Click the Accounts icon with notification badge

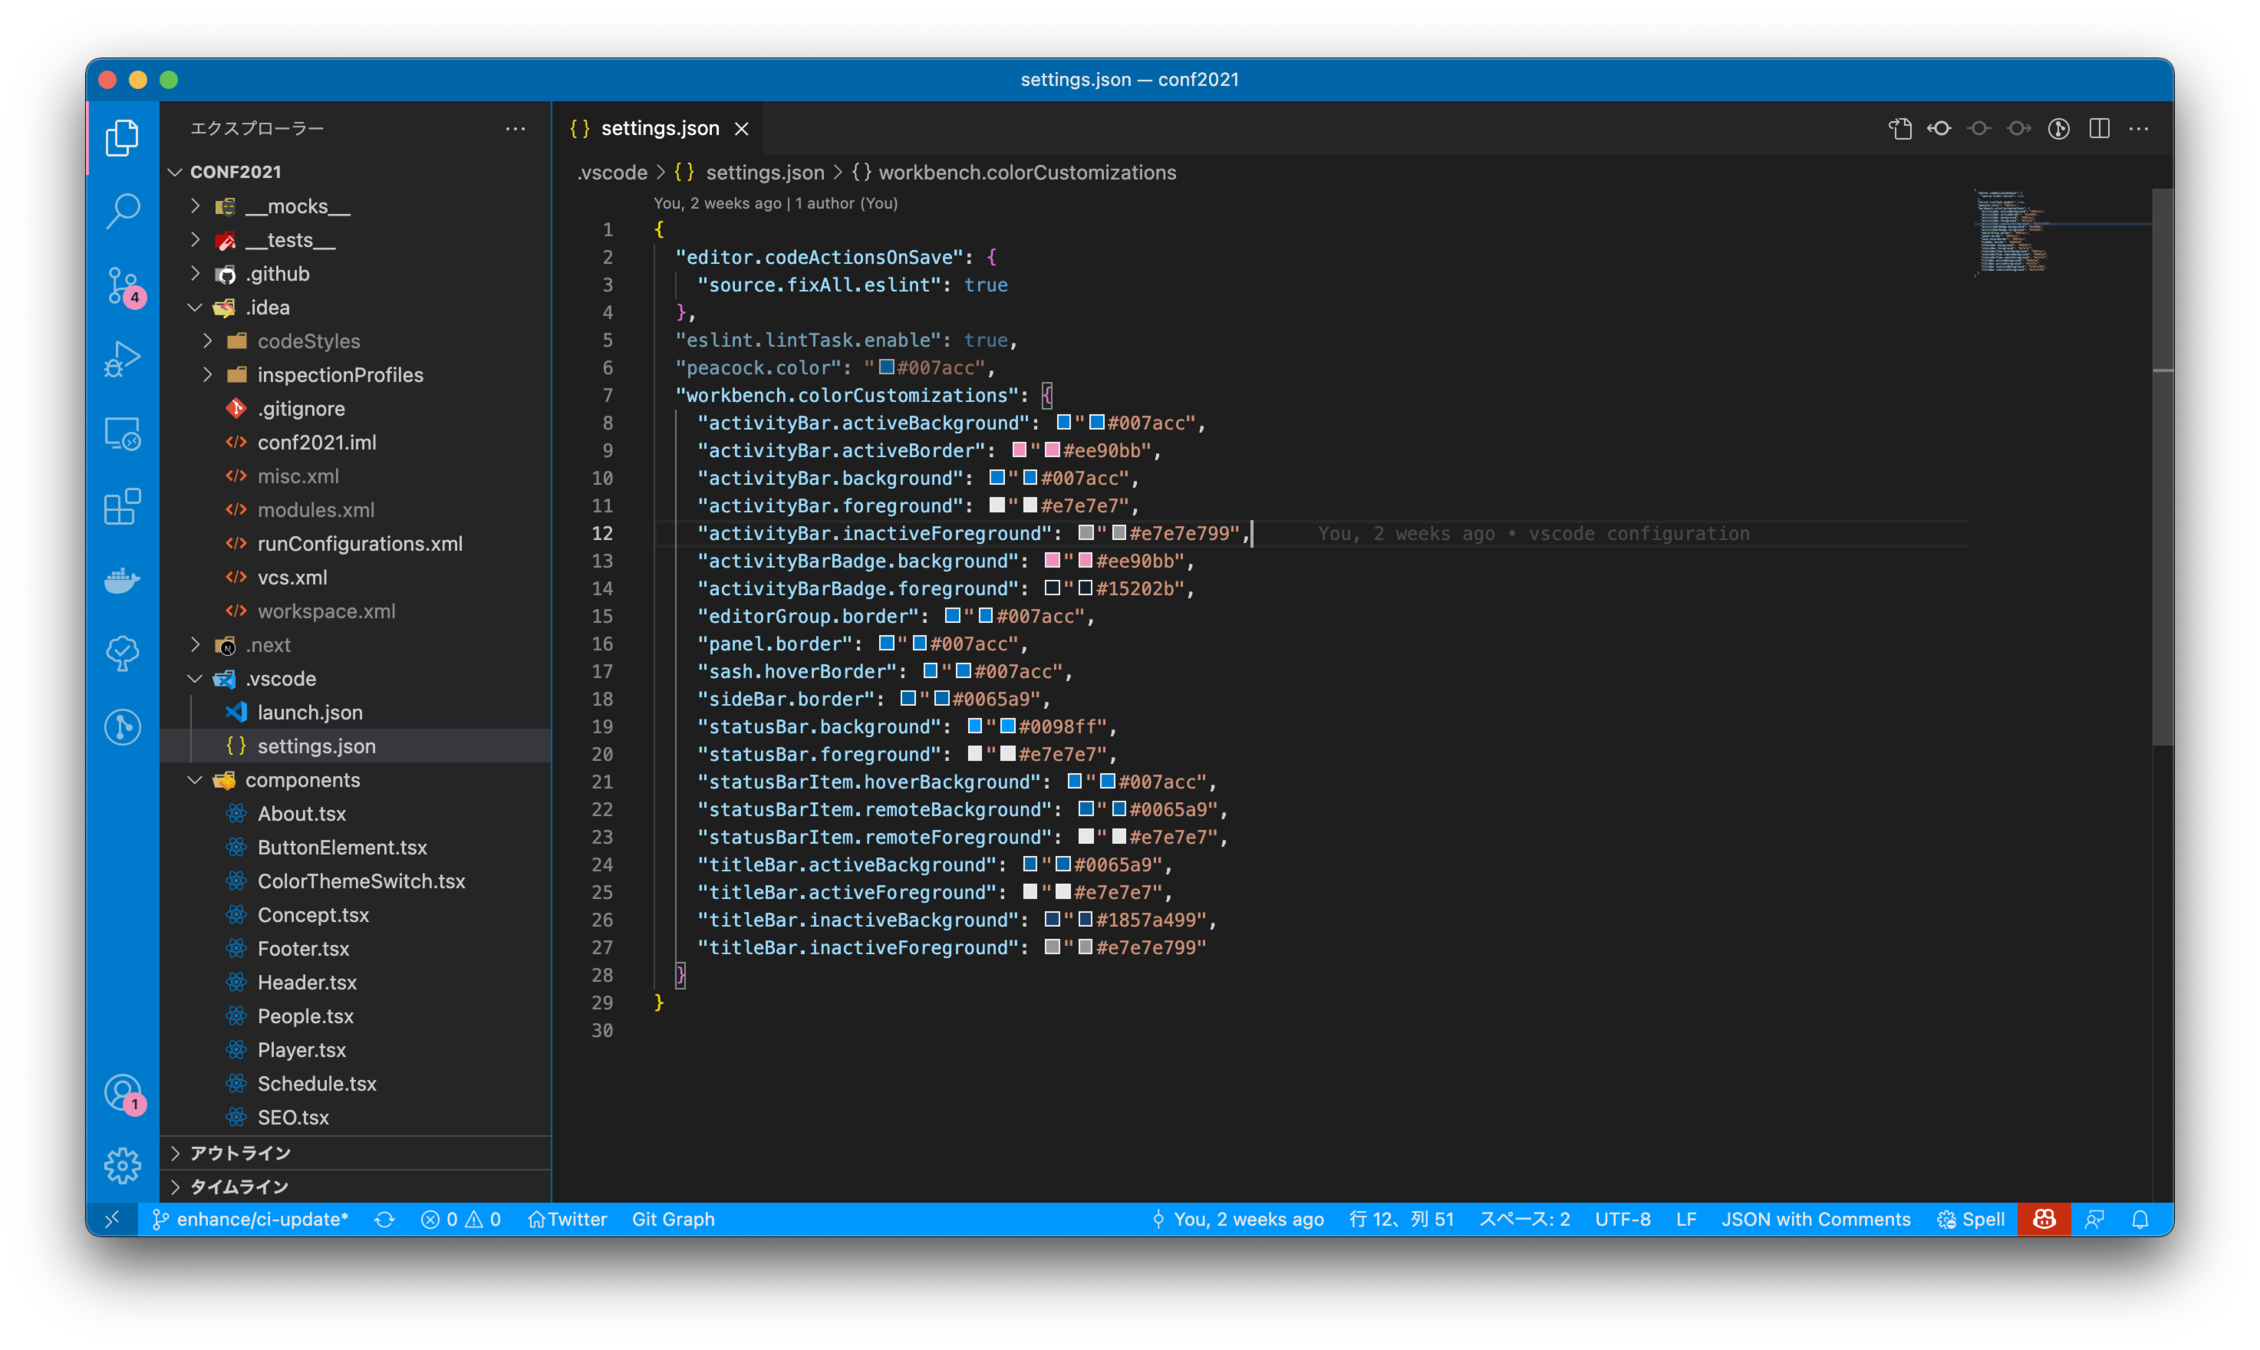click(x=122, y=1093)
